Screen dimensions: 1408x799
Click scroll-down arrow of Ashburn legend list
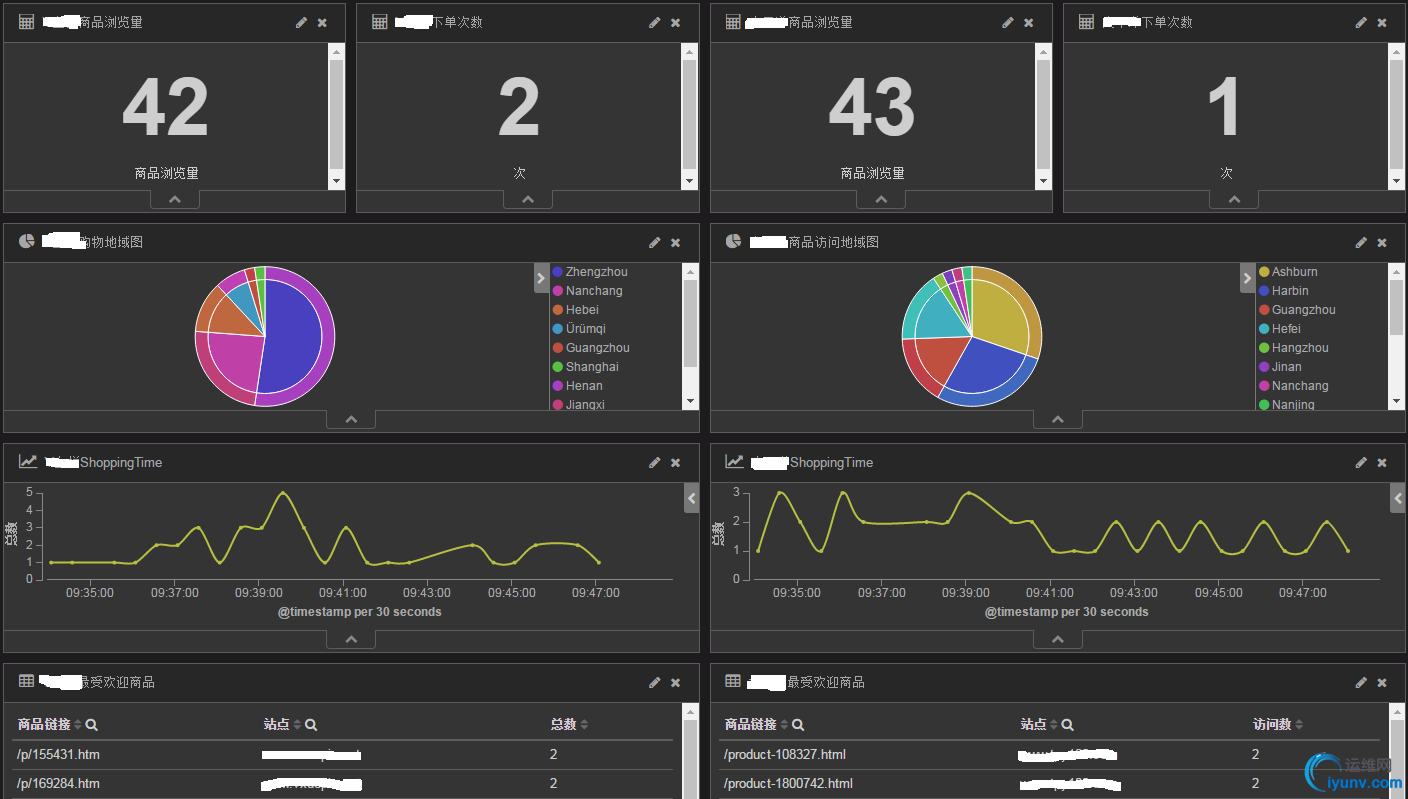(x=1396, y=401)
